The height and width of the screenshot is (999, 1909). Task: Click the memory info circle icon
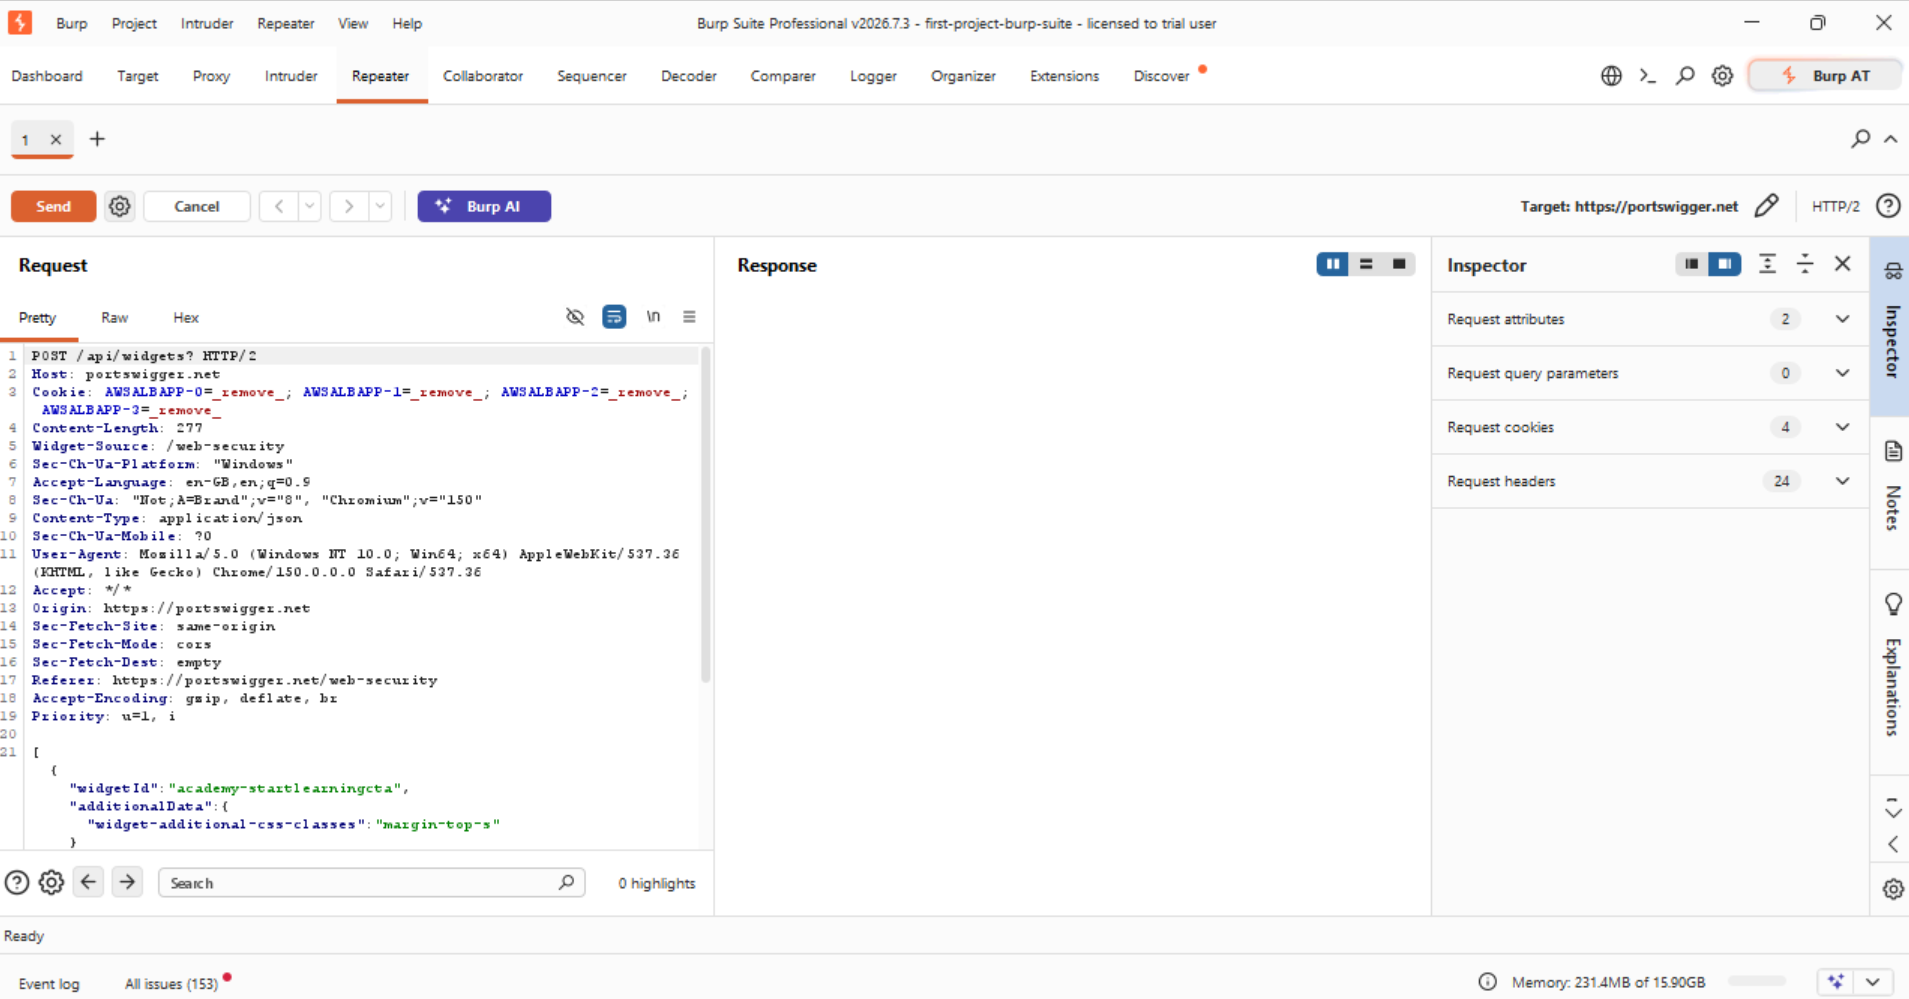pos(1488,982)
